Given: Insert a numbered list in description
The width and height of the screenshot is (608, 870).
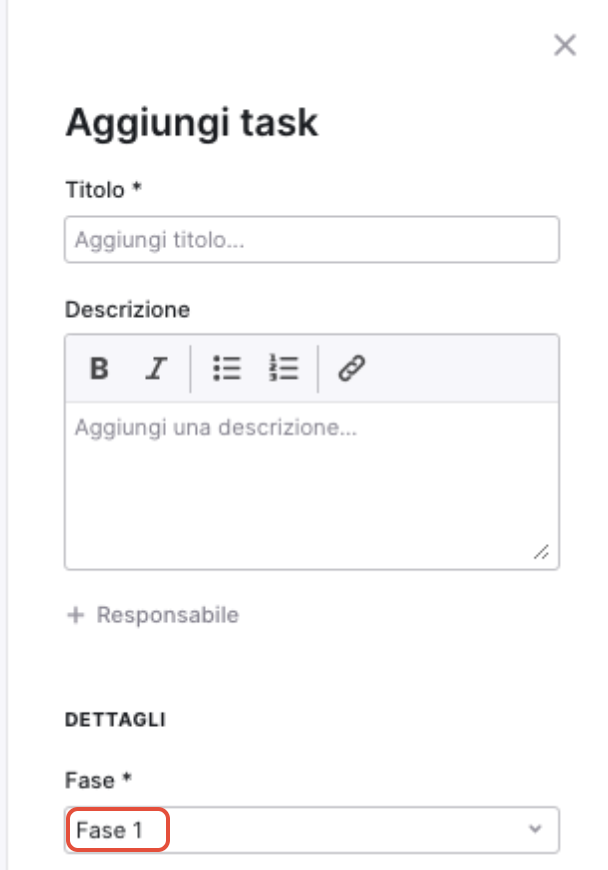Looking at the screenshot, I should (x=283, y=368).
